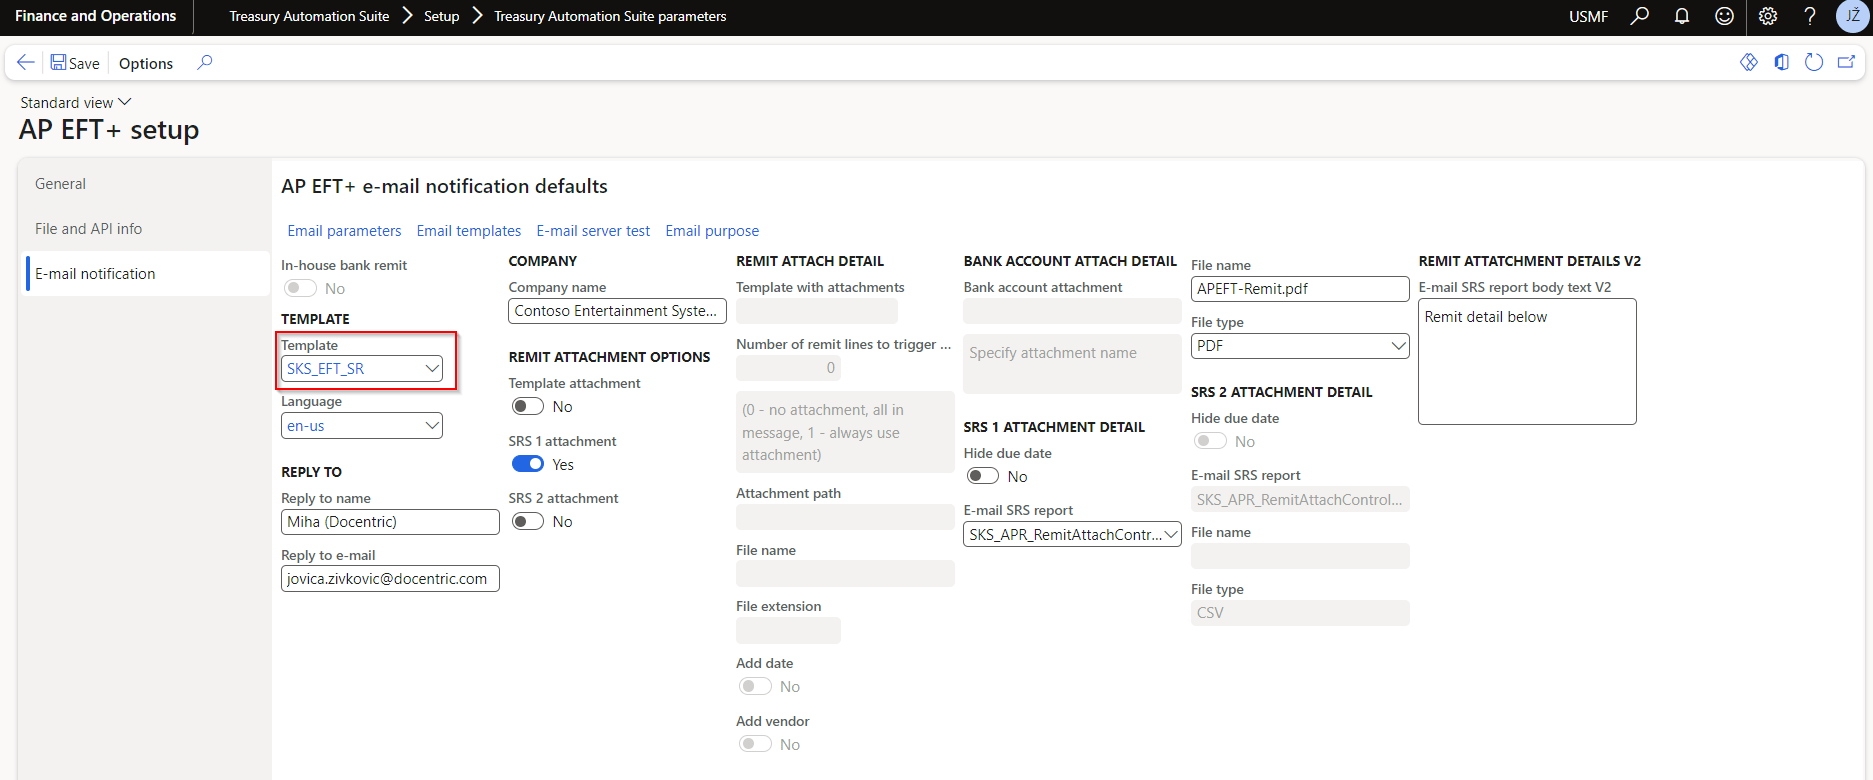Click the APEFT-Remit.pdf file name field

point(1300,289)
